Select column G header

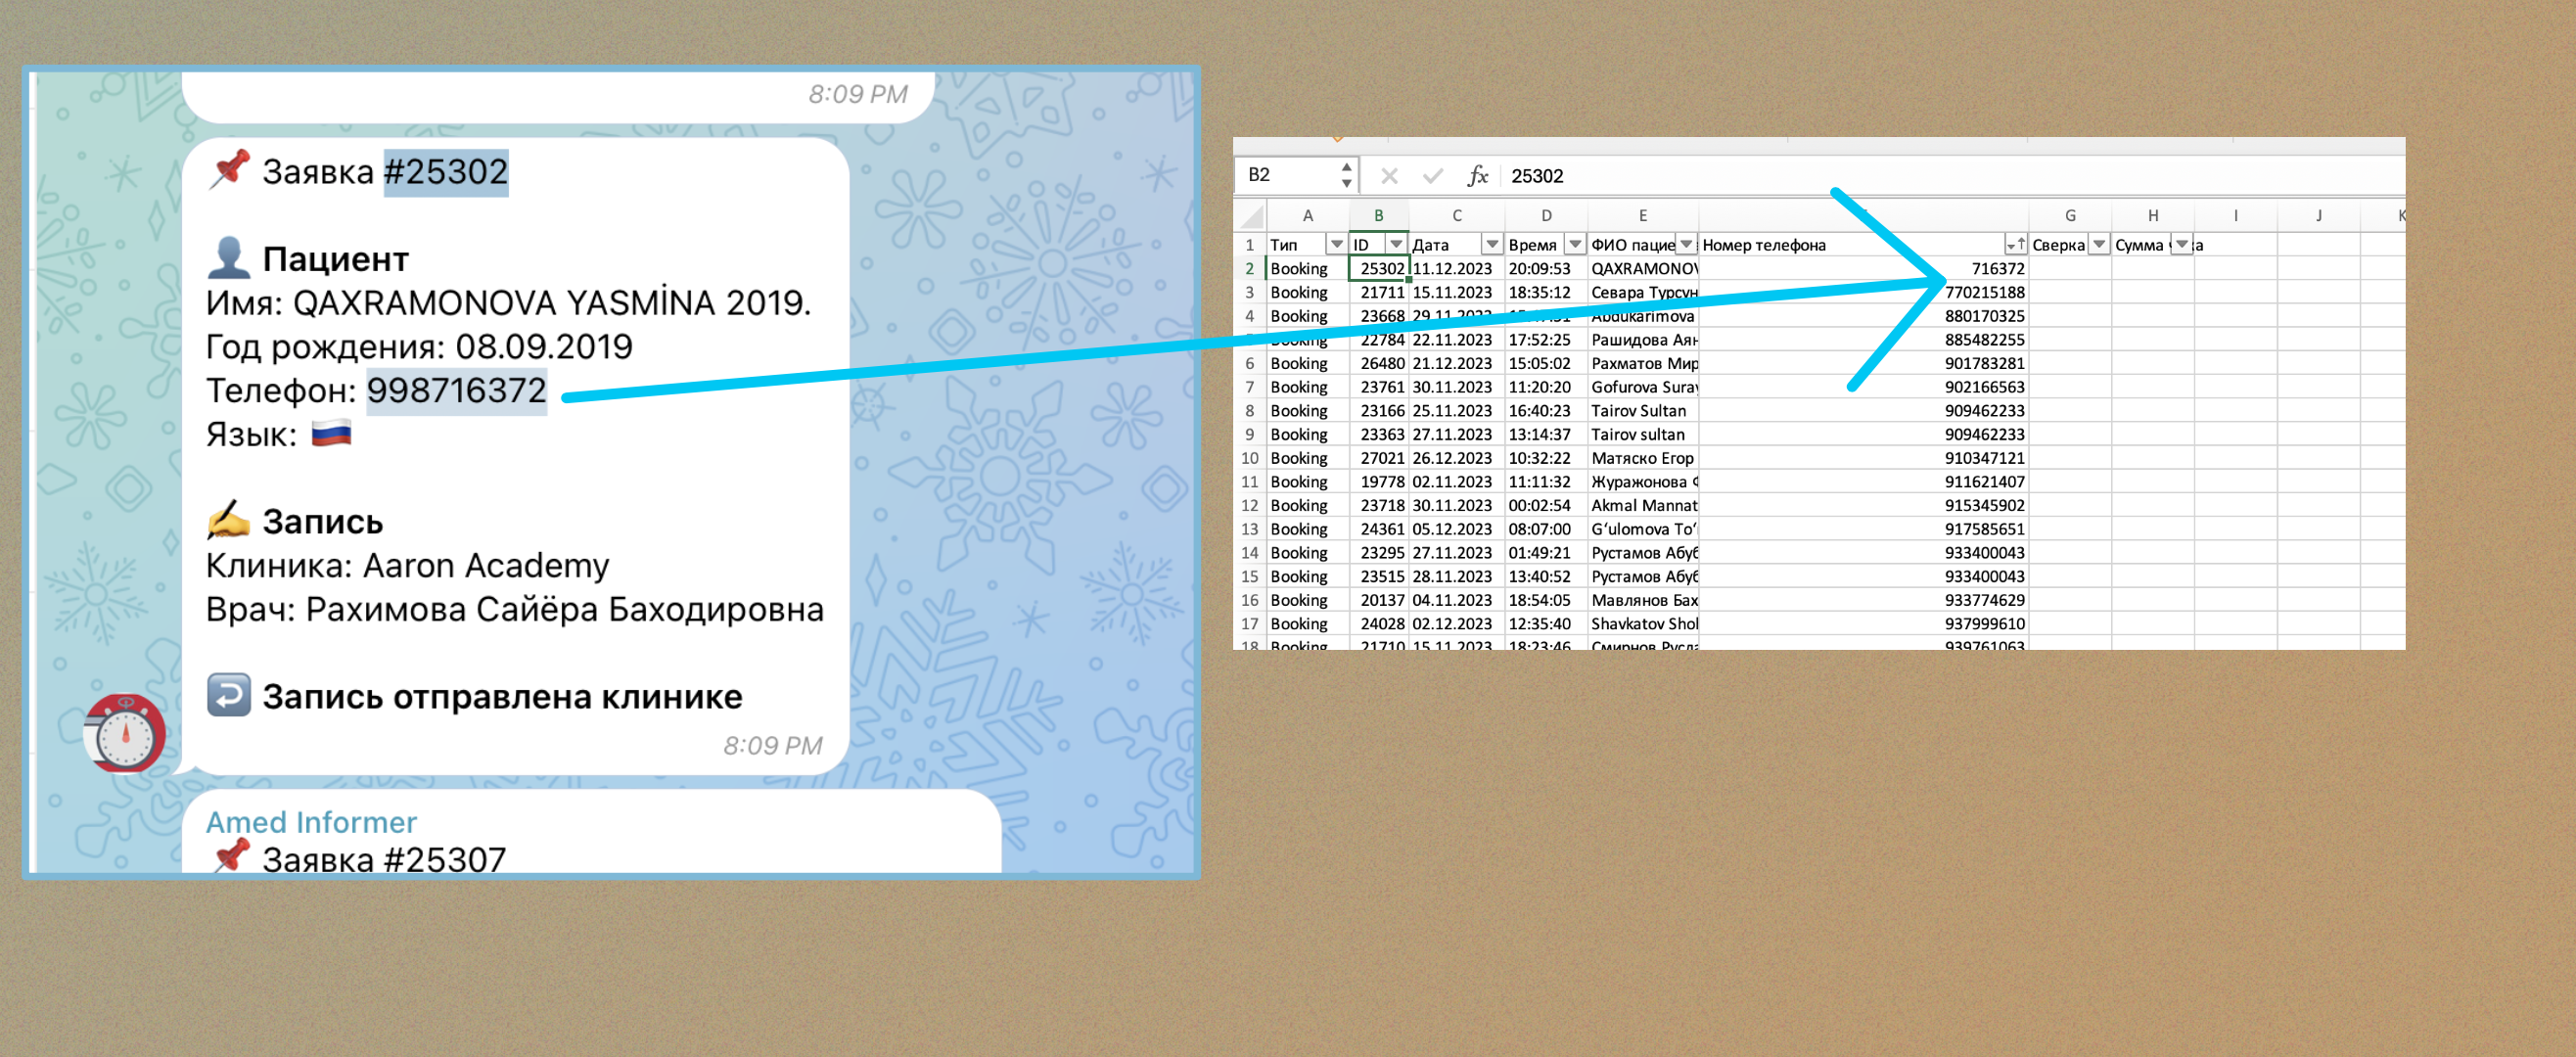tap(2069, 216)
